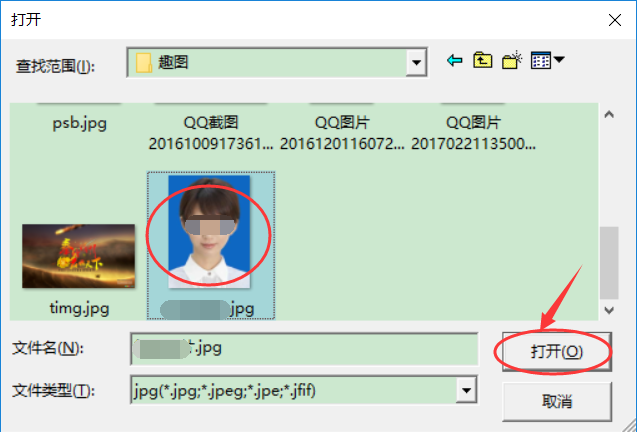
Task: Select the psb.jpg file label
Action: tap(80, 123)
